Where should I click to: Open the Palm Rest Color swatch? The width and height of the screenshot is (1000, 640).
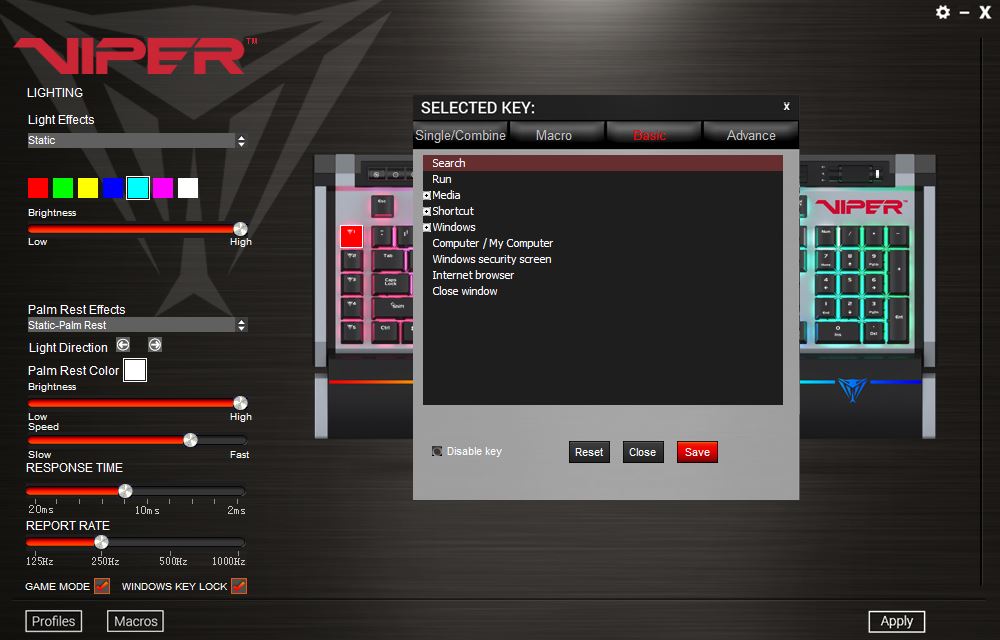coord(135,370)
